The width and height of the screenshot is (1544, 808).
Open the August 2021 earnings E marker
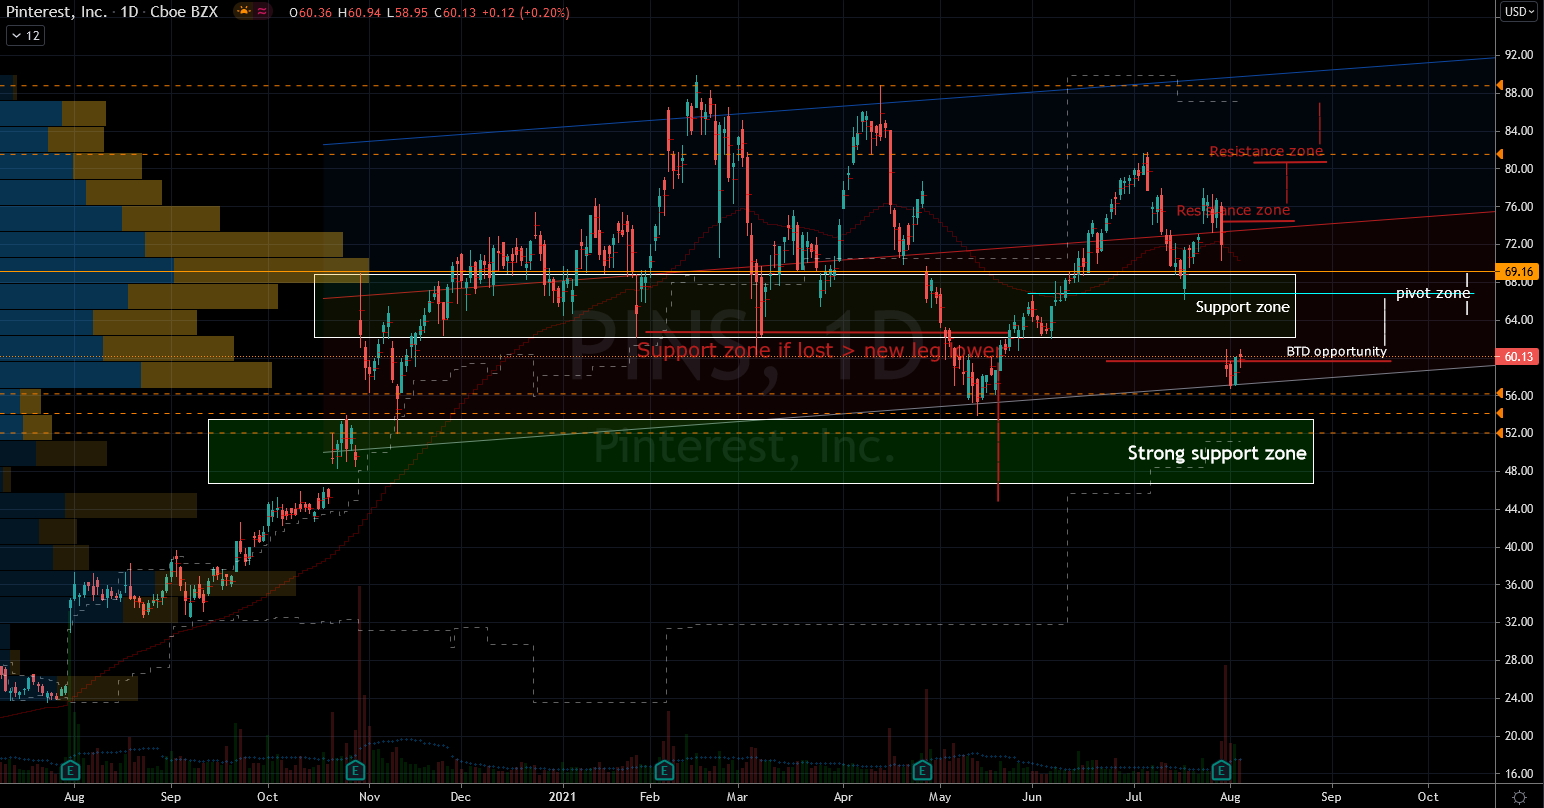[x=1221, y=770]
